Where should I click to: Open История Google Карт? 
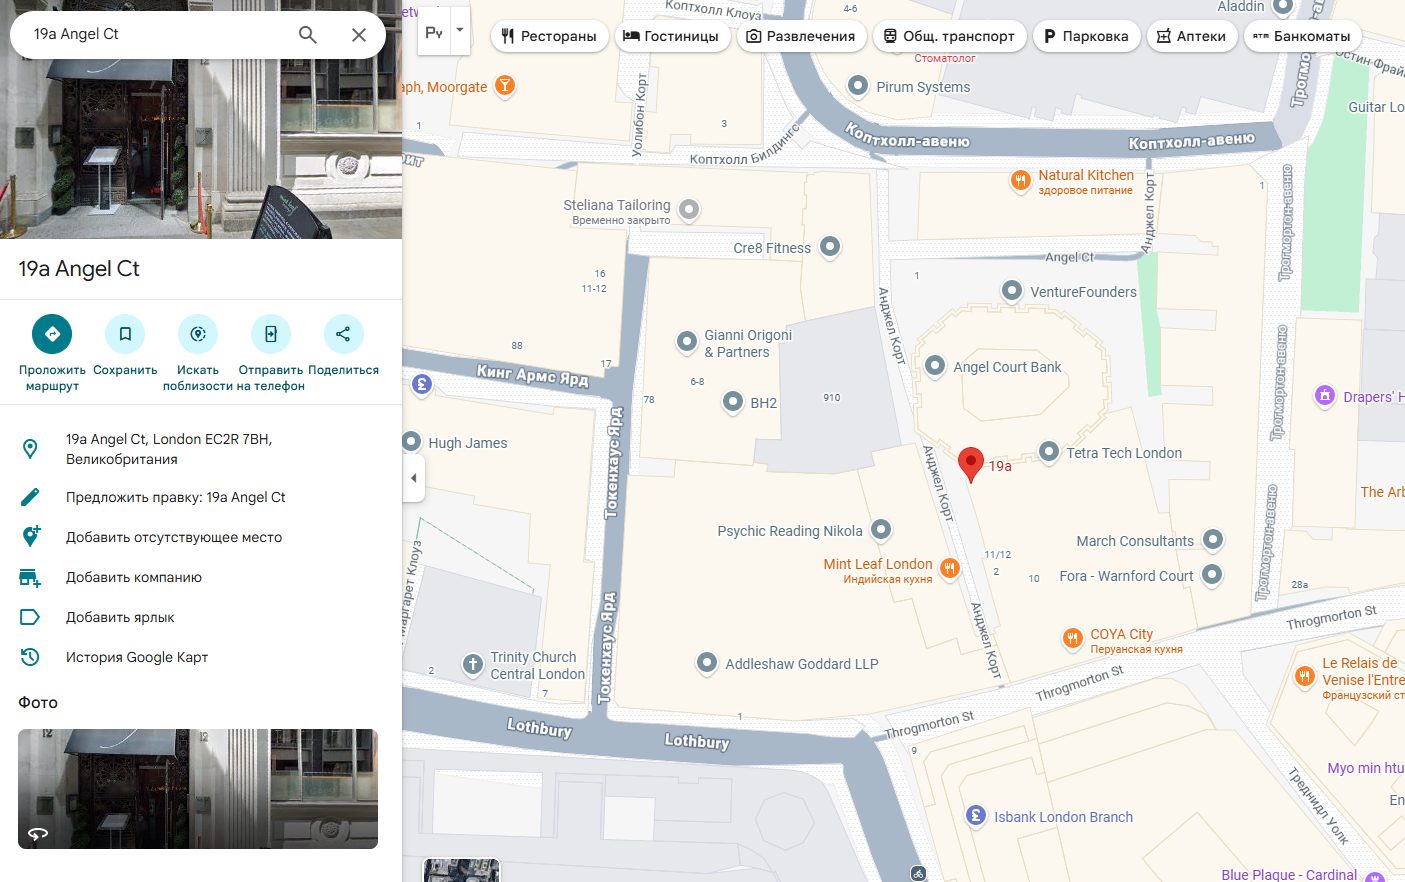201,657
